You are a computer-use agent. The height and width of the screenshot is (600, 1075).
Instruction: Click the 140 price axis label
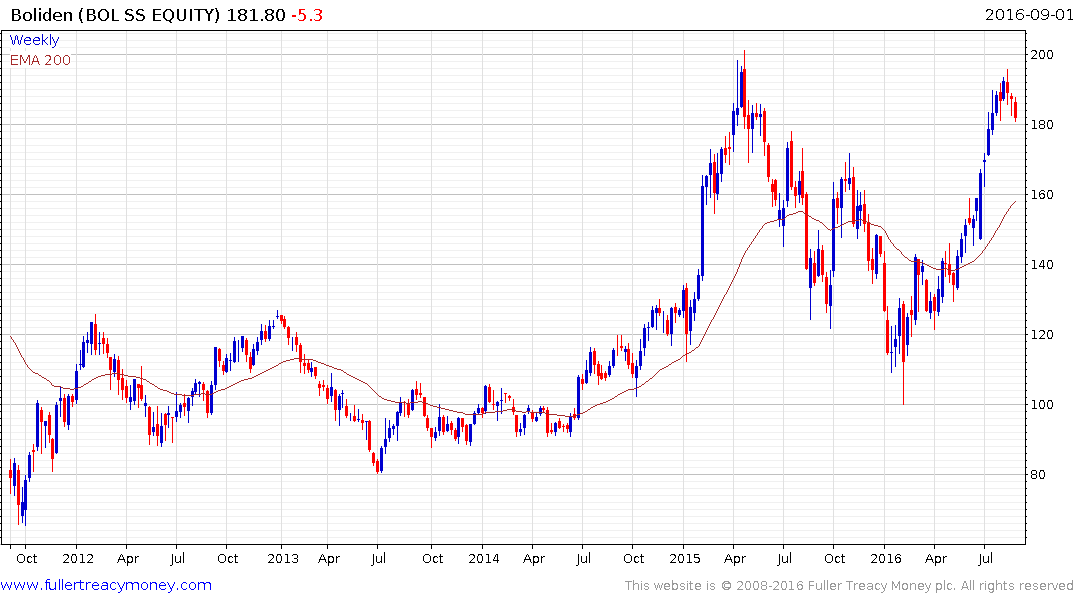(1042, 265)
